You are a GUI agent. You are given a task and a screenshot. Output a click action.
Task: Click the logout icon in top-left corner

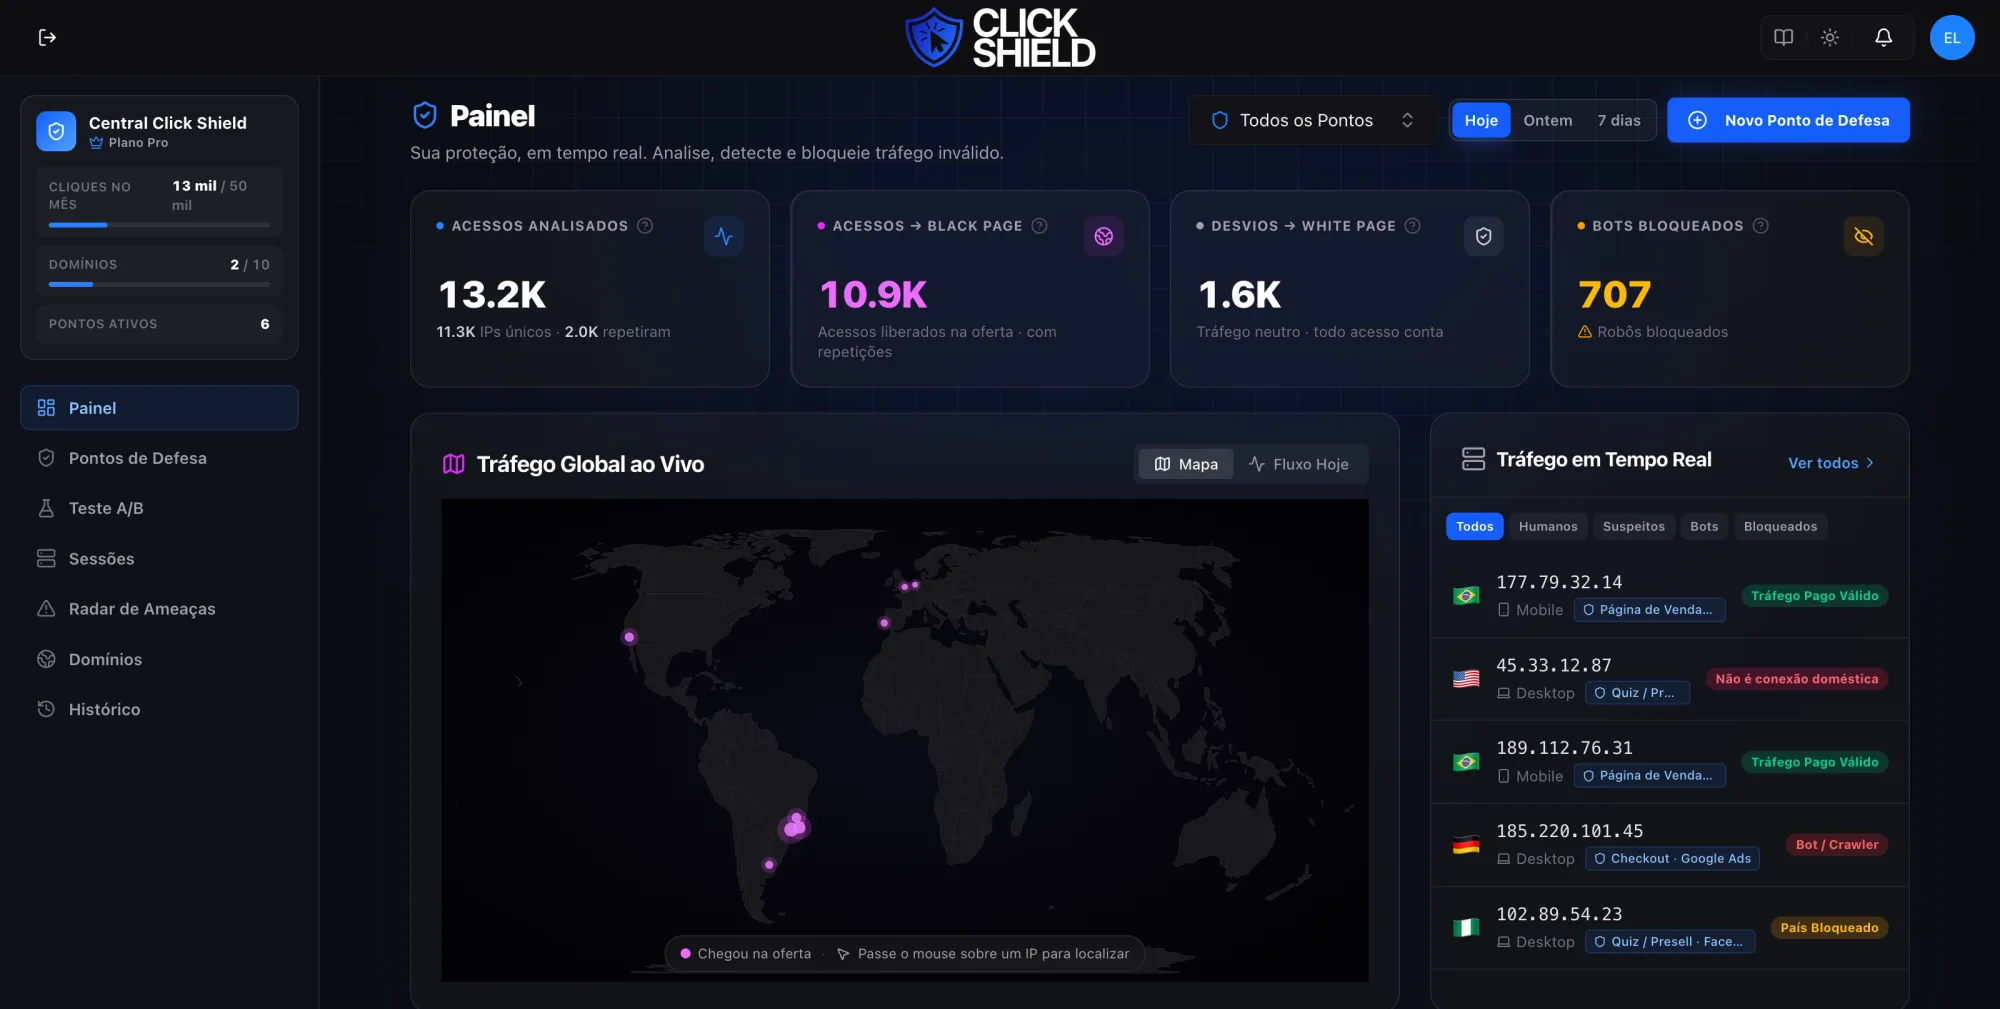pyautogui.click(x=47, y=38)
